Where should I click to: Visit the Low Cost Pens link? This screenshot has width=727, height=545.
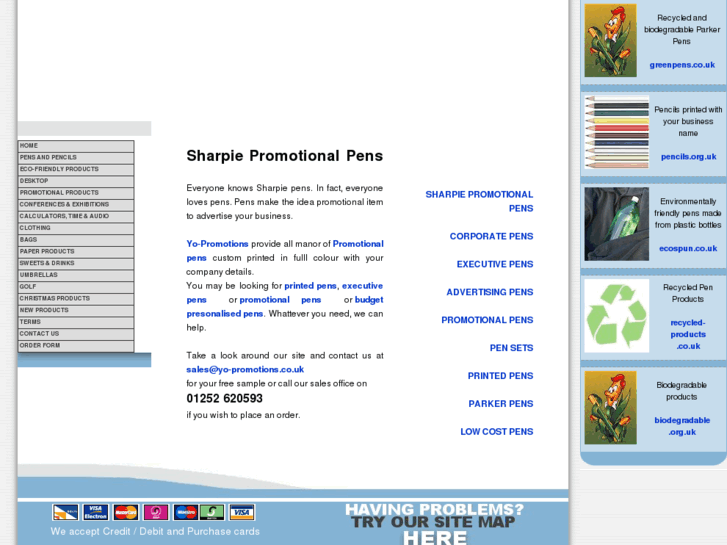[x=497, y=431]
